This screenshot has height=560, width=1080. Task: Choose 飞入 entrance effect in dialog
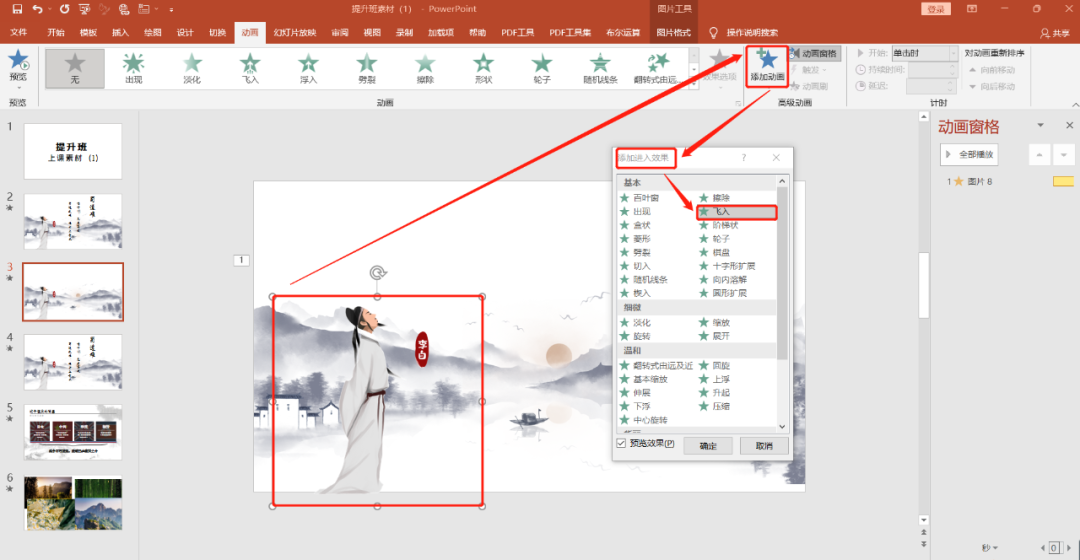point(736,211)
